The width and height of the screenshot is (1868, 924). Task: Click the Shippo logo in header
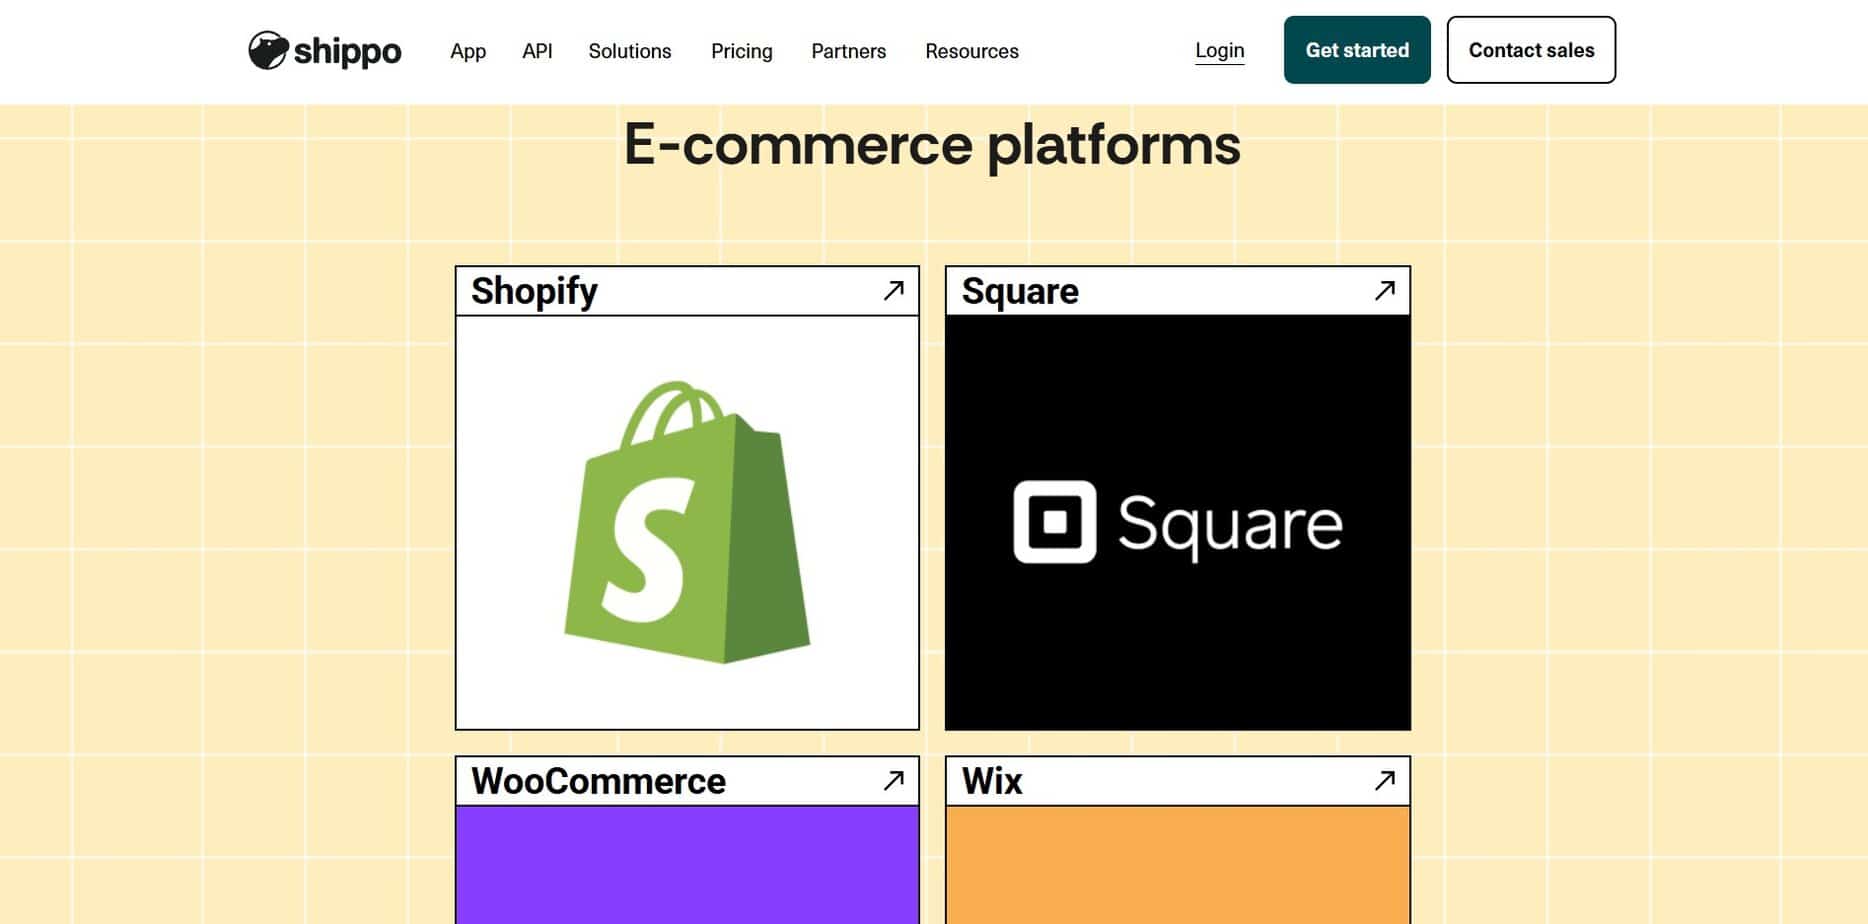tap(324, 51)
